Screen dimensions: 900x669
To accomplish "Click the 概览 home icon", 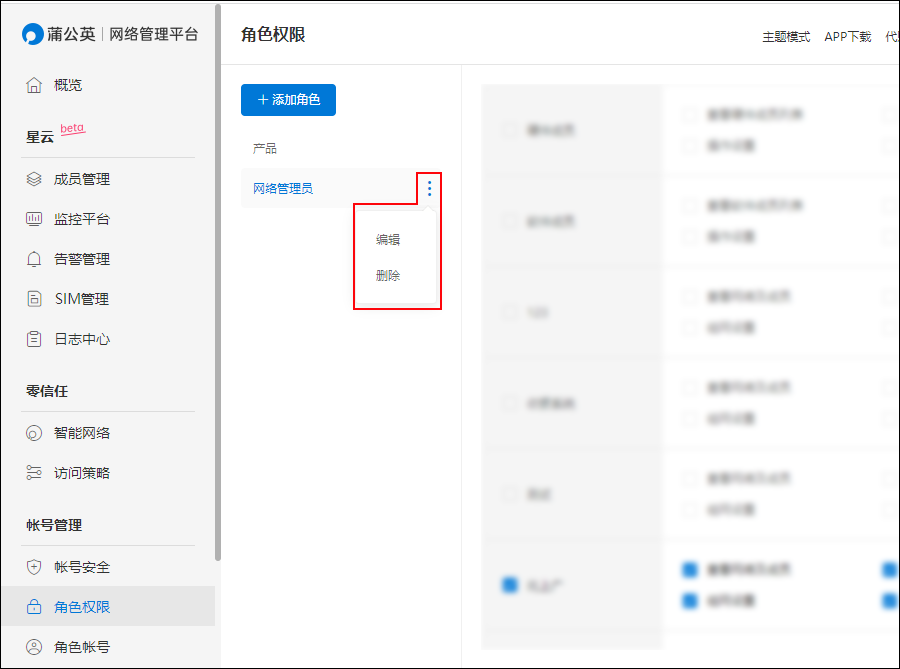I will (x=34, y=85).
